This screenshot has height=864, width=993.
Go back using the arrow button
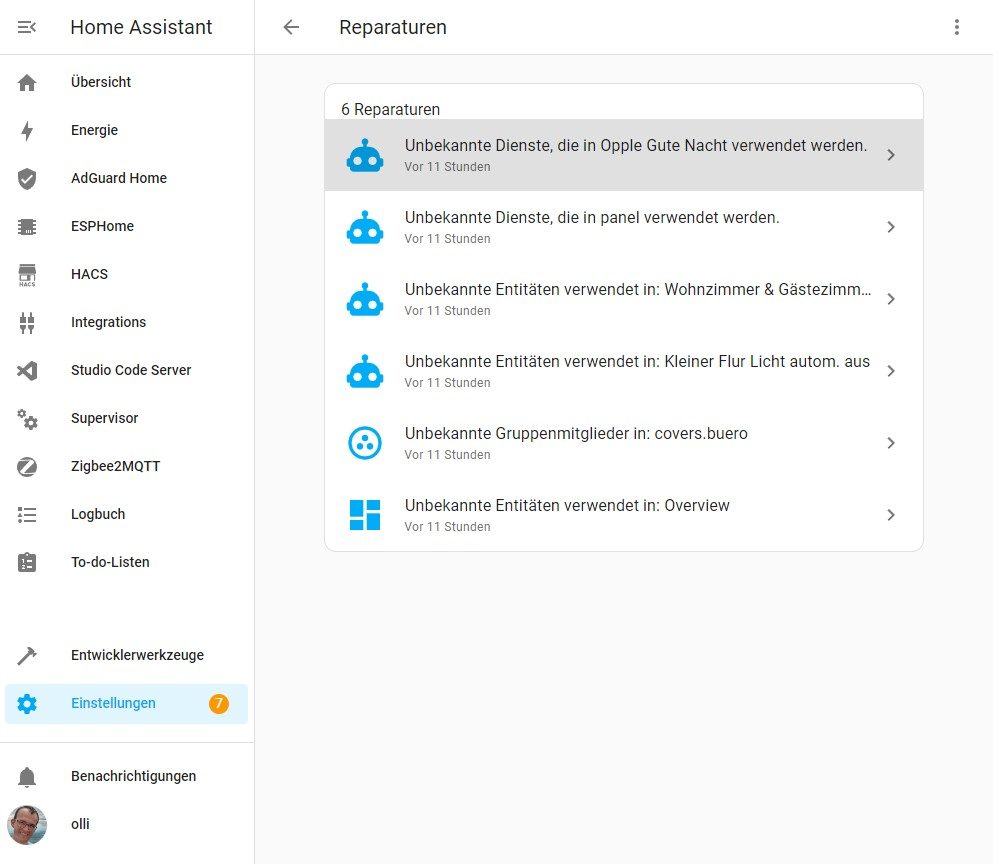tap(290, 27)
